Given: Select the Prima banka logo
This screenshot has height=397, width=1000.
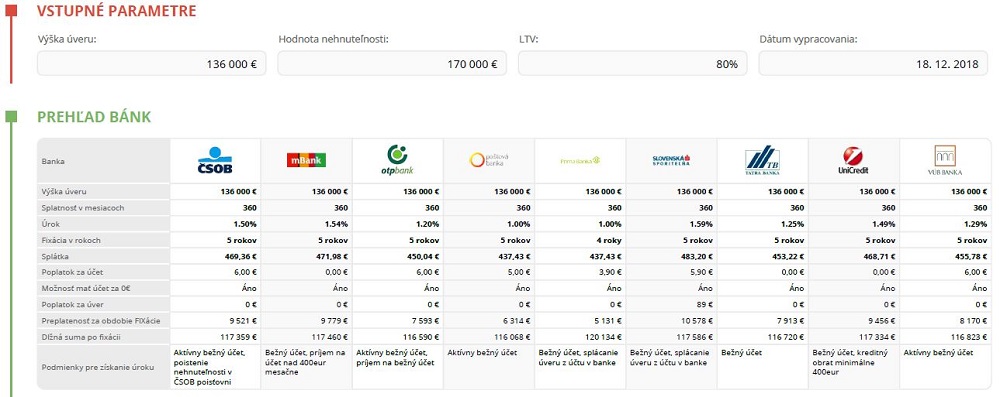Looking at the screenshot, I should click(580, 160).
